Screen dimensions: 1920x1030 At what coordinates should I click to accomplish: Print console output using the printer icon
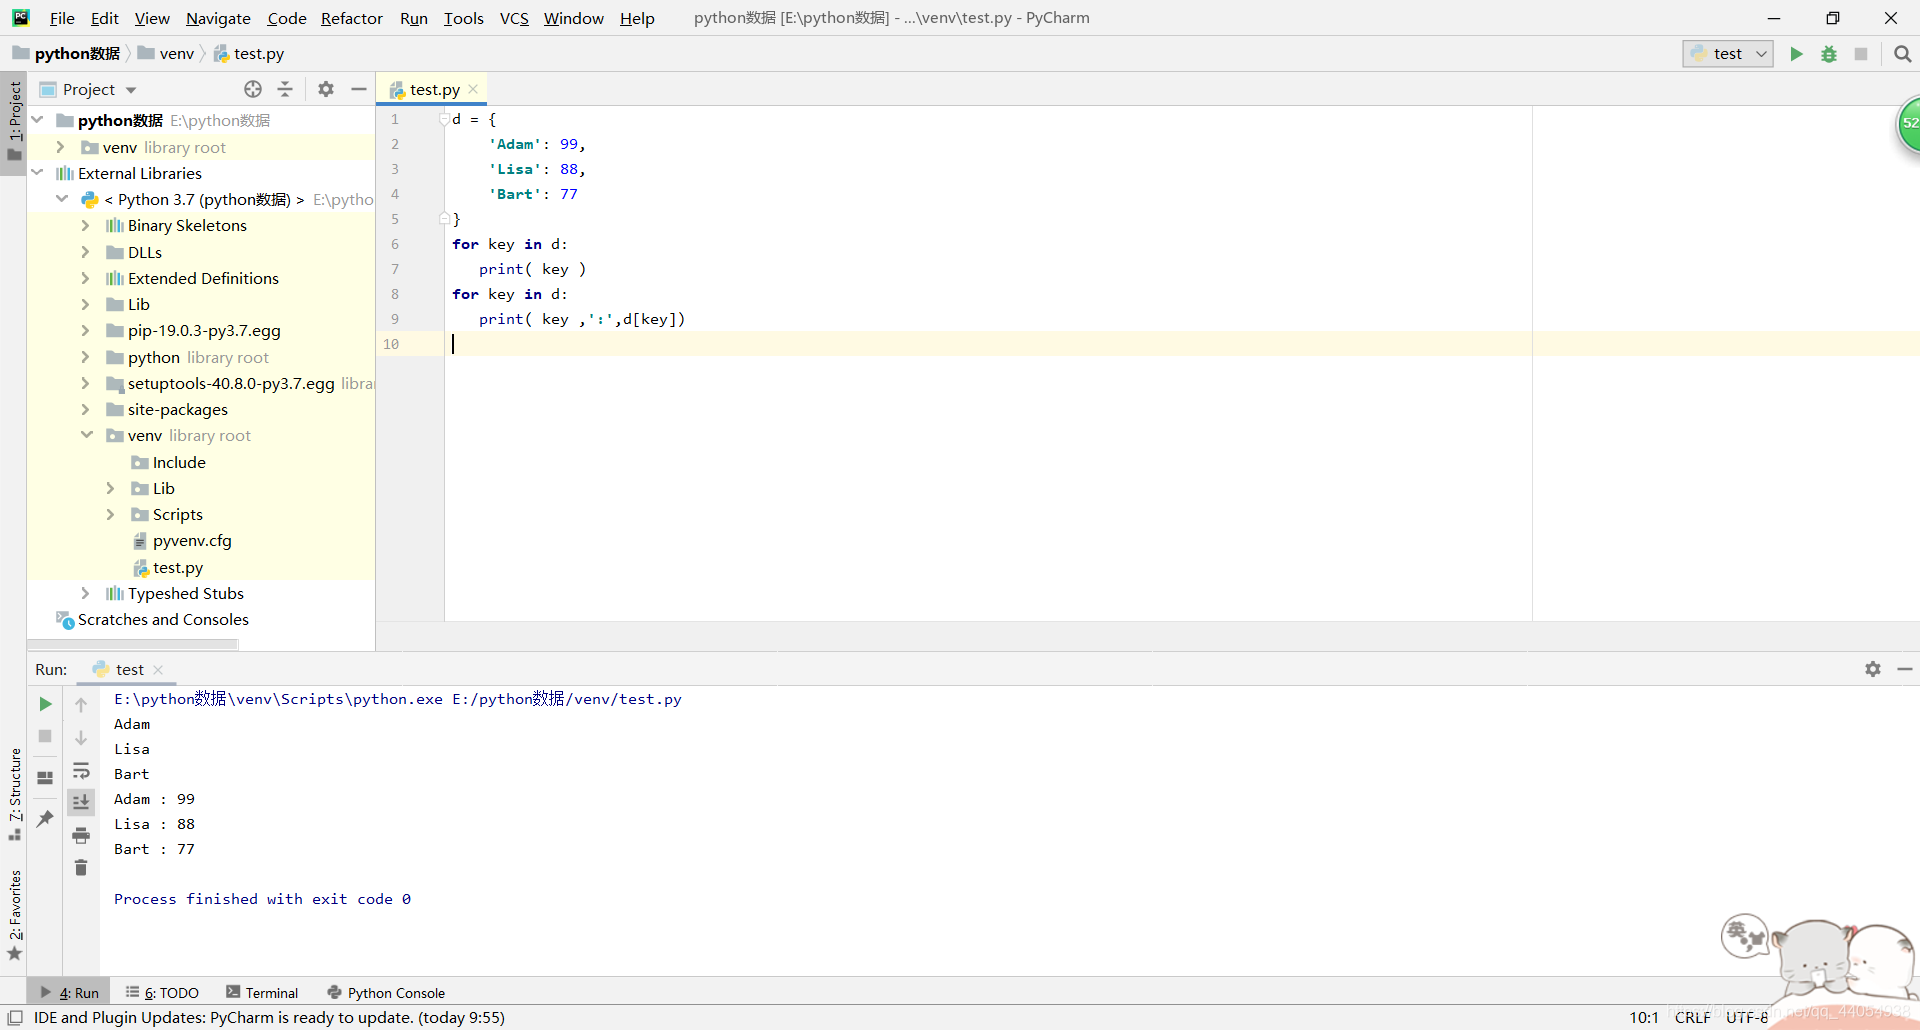tap(81, 836)
